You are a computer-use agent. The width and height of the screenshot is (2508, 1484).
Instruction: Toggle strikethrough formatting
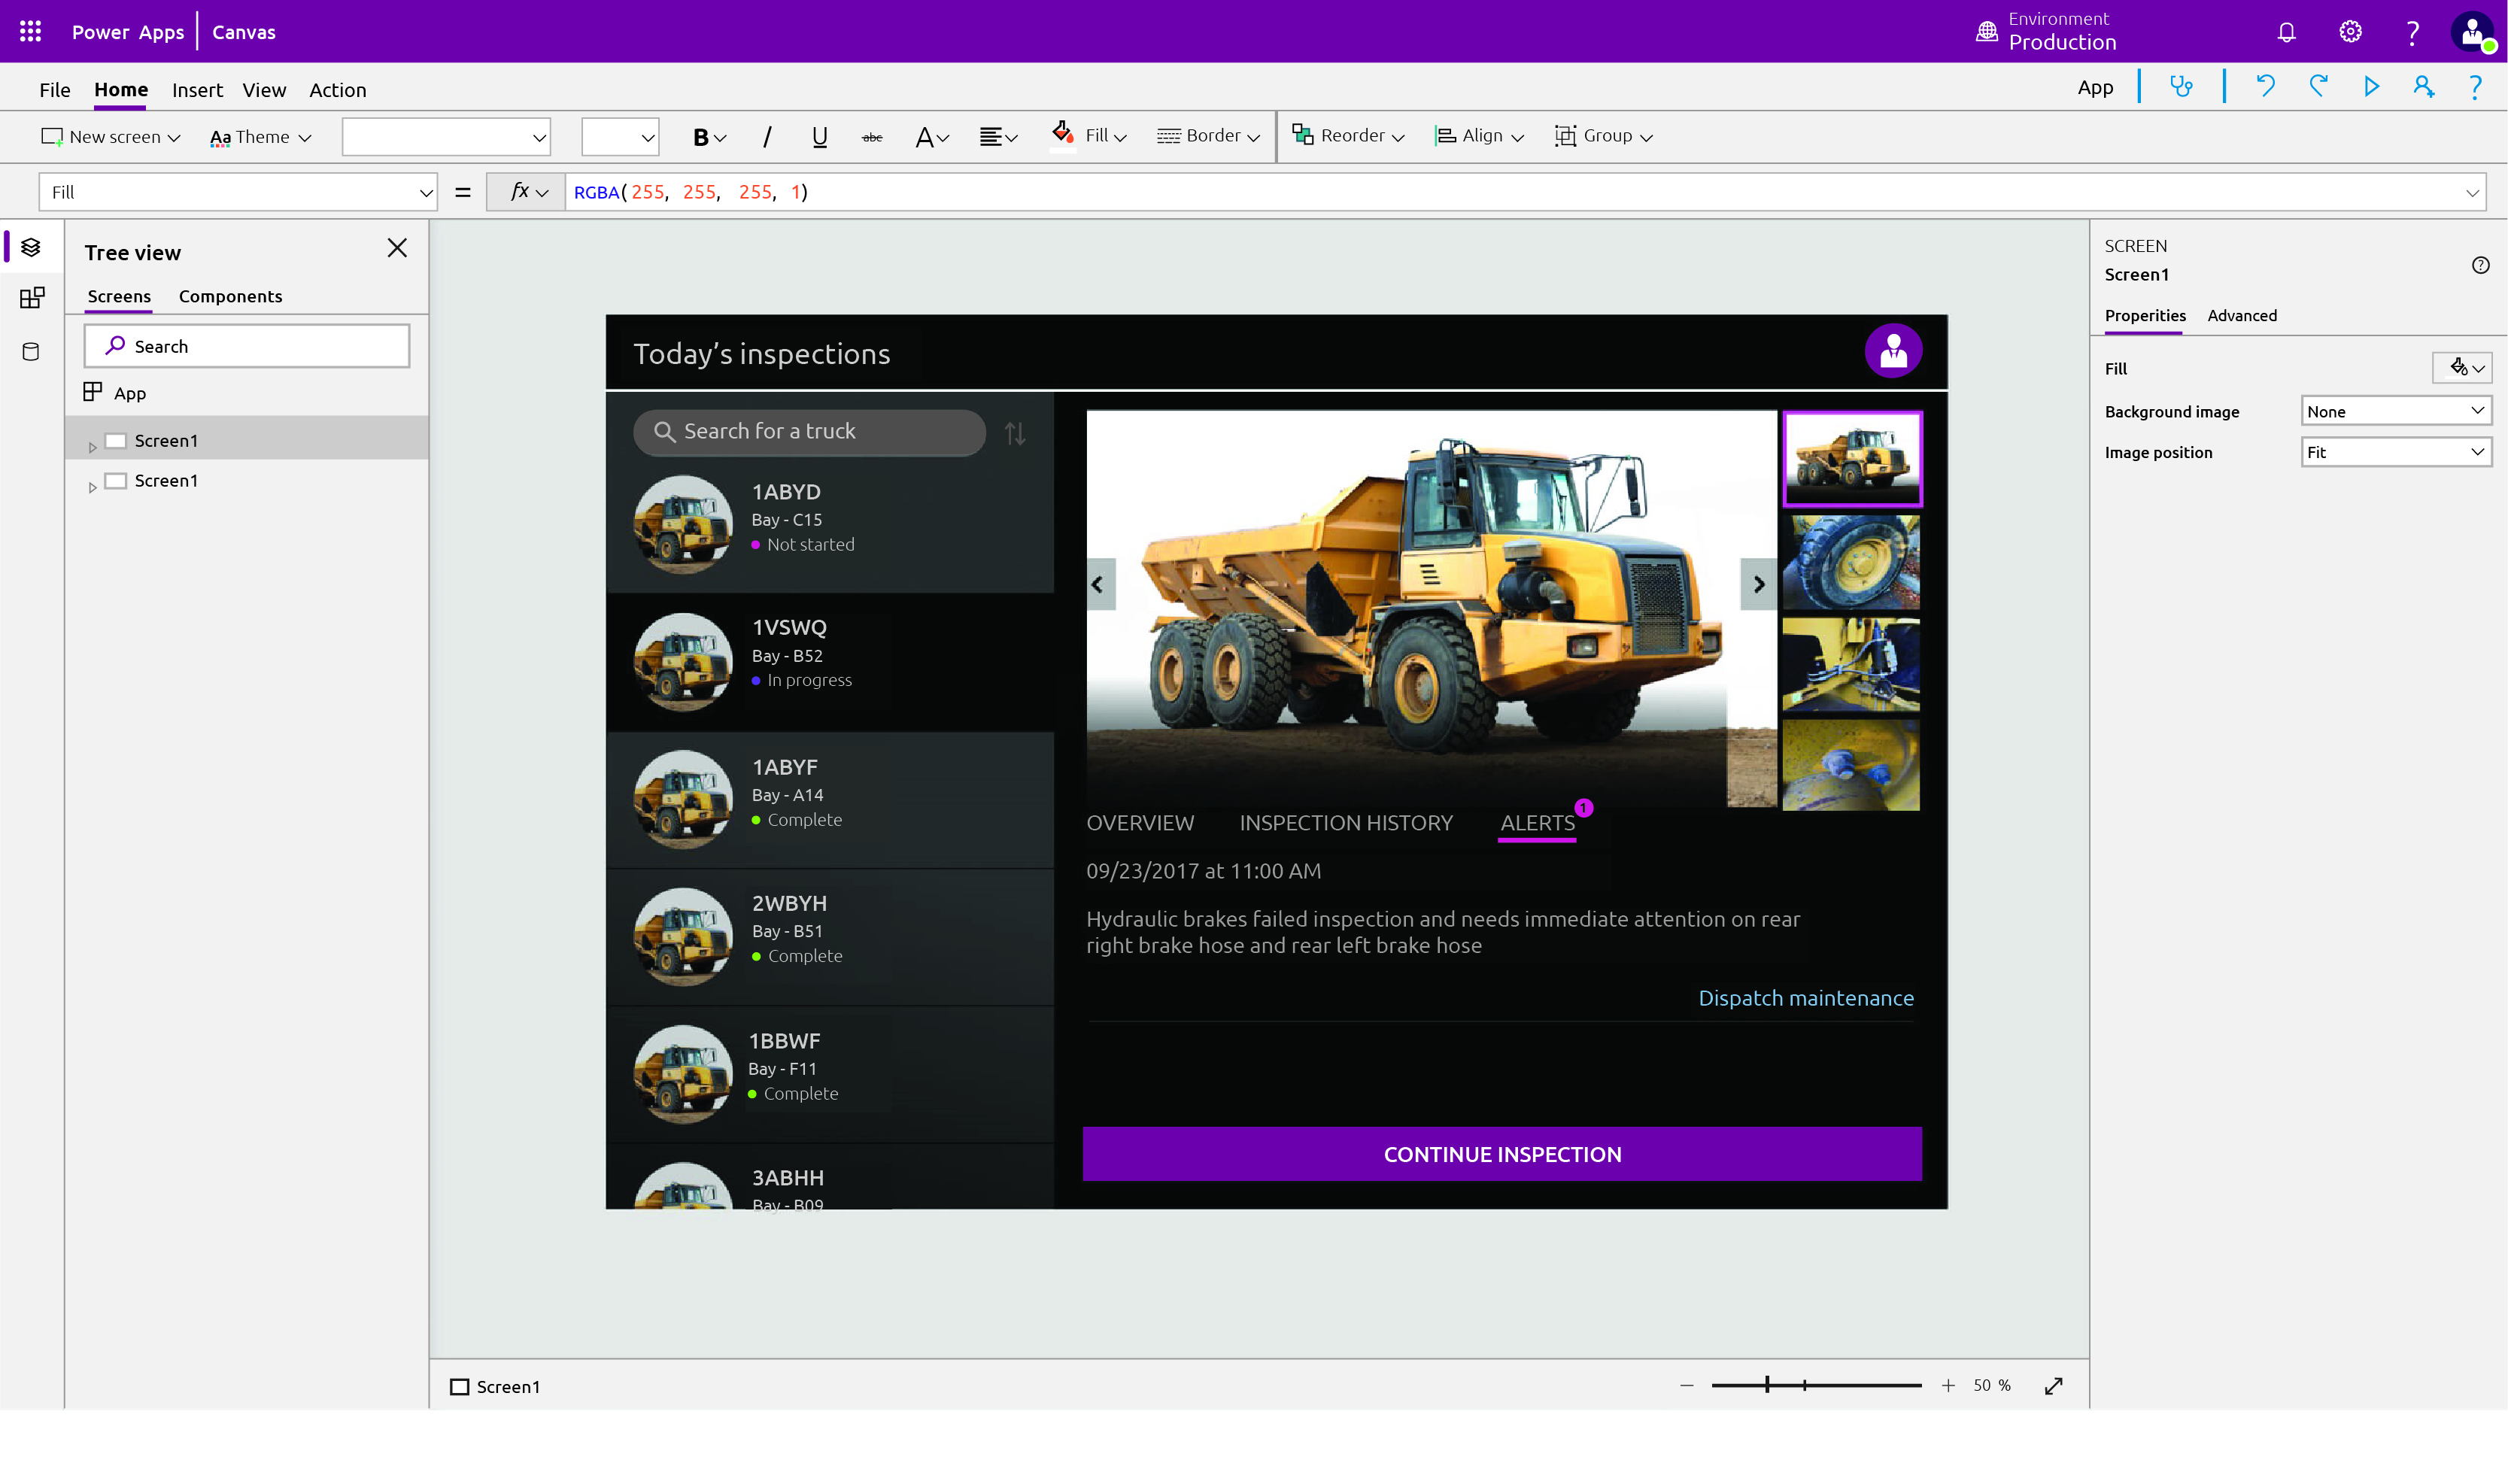point(872,137)
